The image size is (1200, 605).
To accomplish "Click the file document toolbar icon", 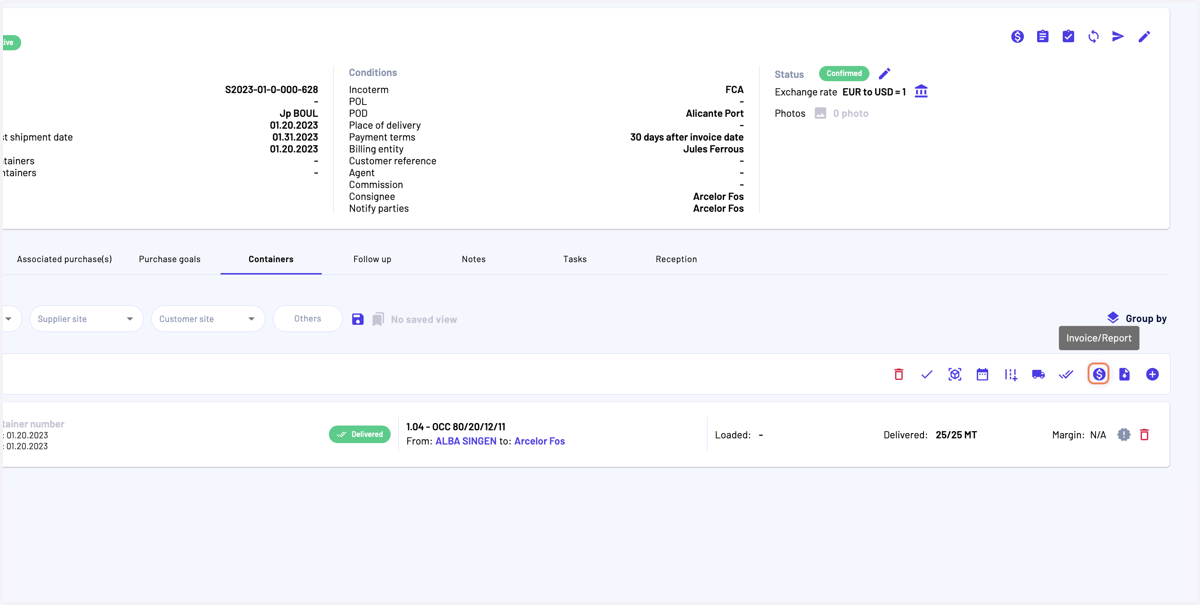I will point(1124,375).
